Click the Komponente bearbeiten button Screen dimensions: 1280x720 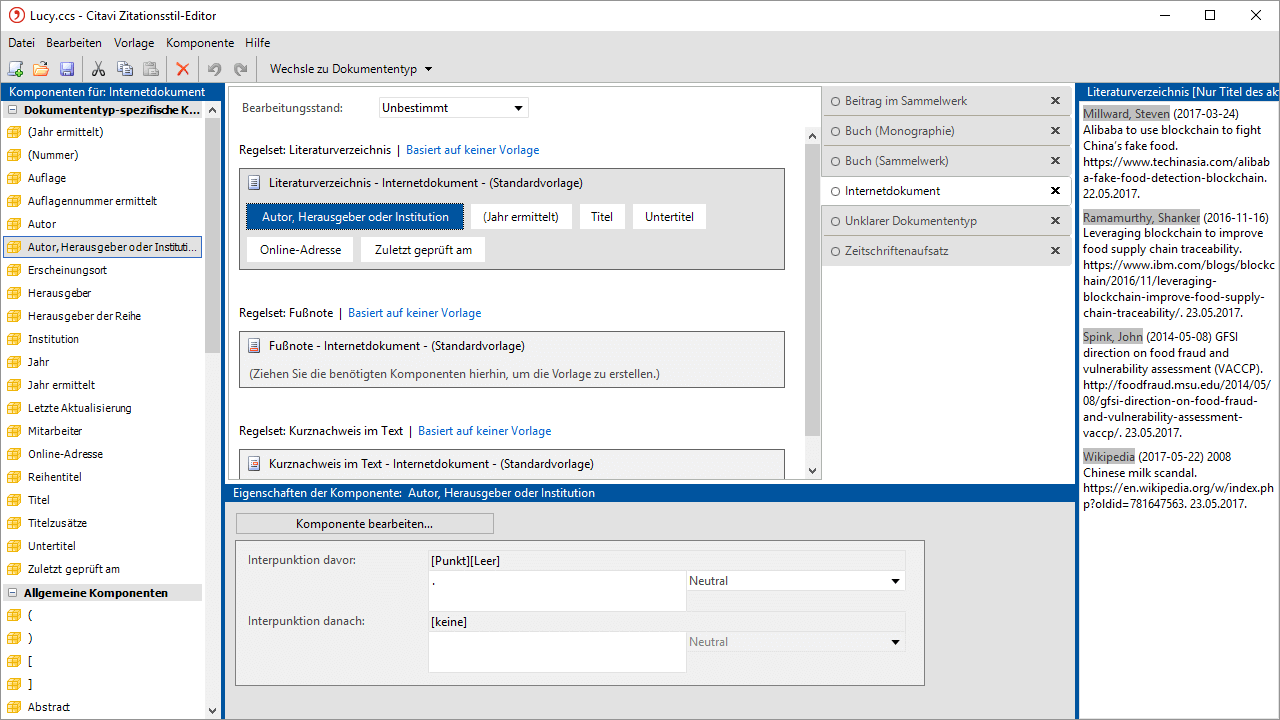click(364, 524)
